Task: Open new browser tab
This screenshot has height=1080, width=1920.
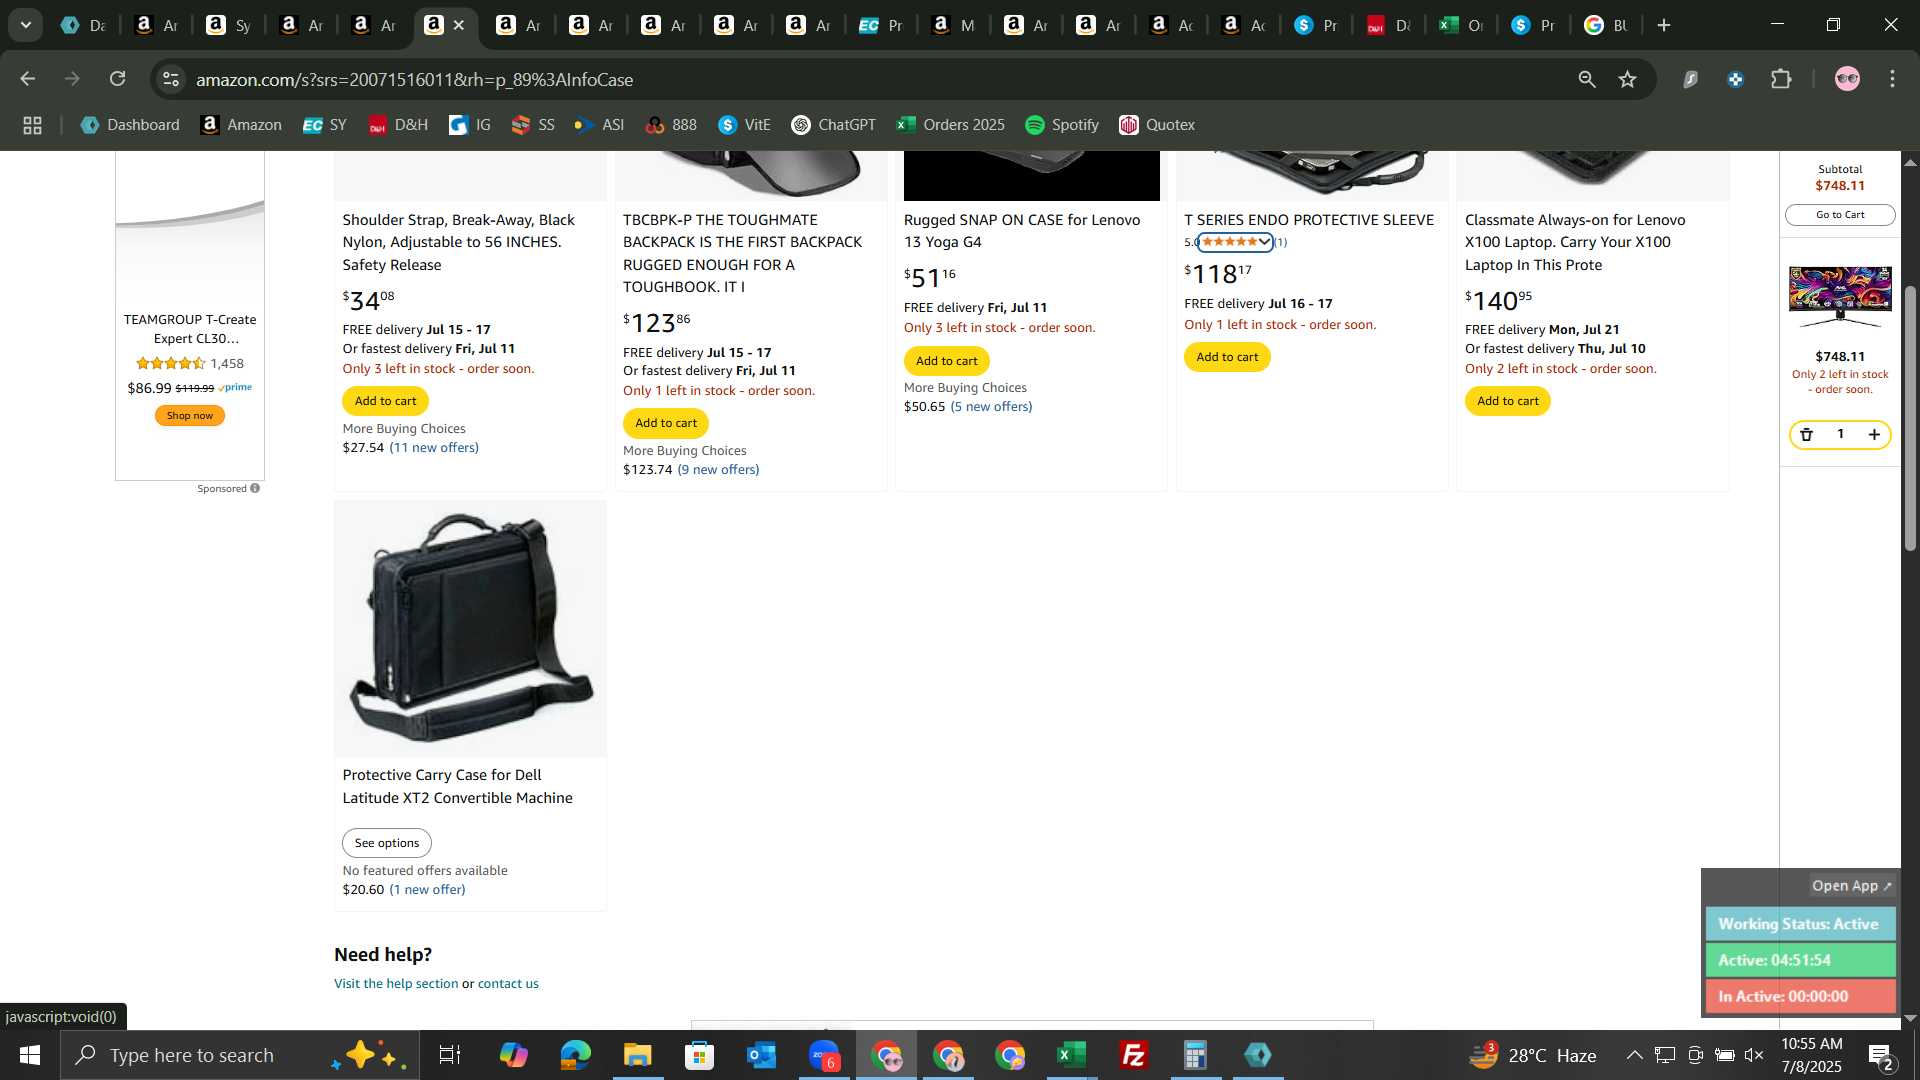Action: [x=1664, y=25]
